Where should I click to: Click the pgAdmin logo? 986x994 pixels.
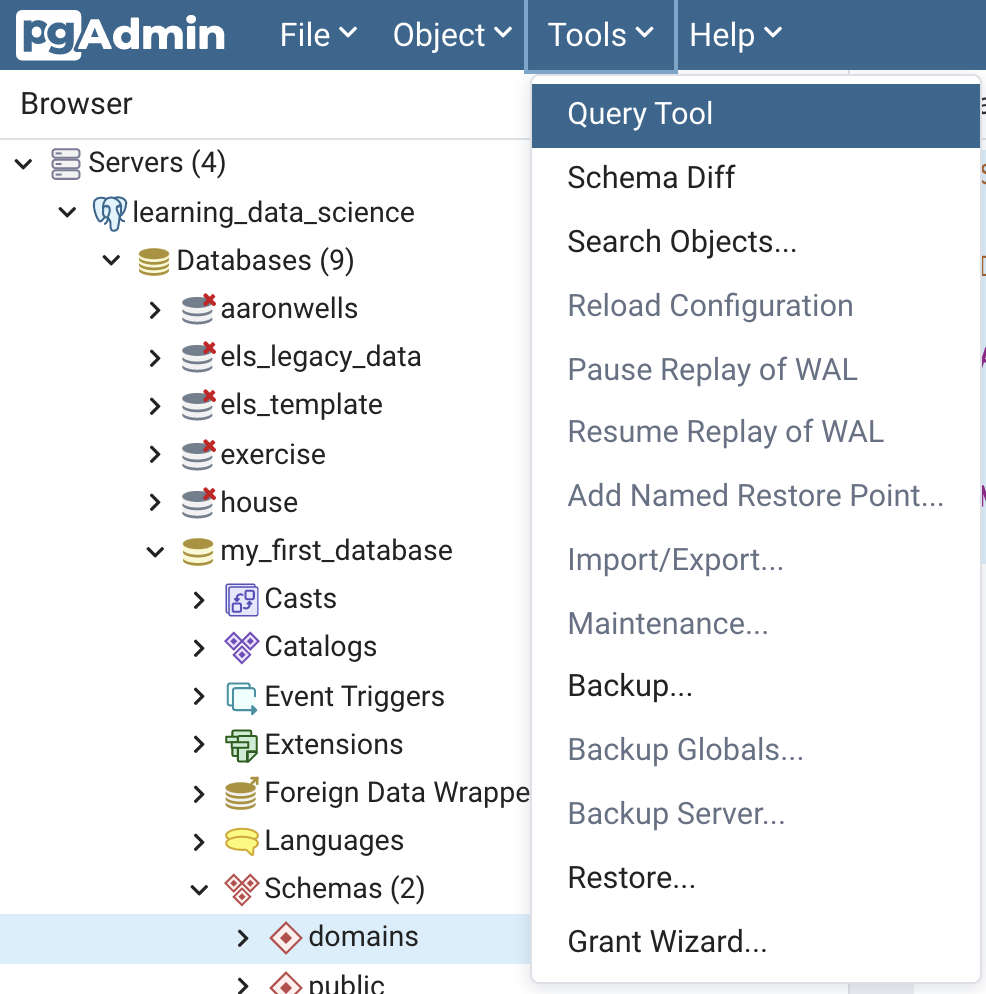click(121, 35)
